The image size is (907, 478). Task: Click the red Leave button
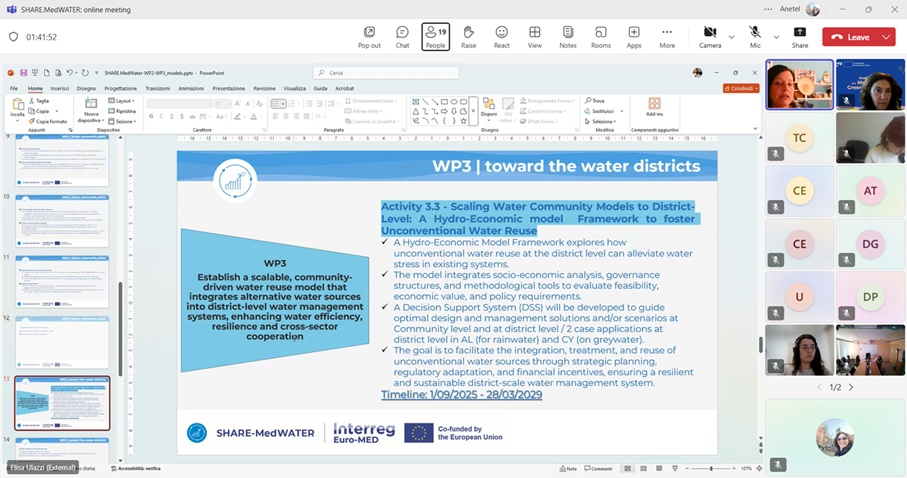[x=850, y=37]
